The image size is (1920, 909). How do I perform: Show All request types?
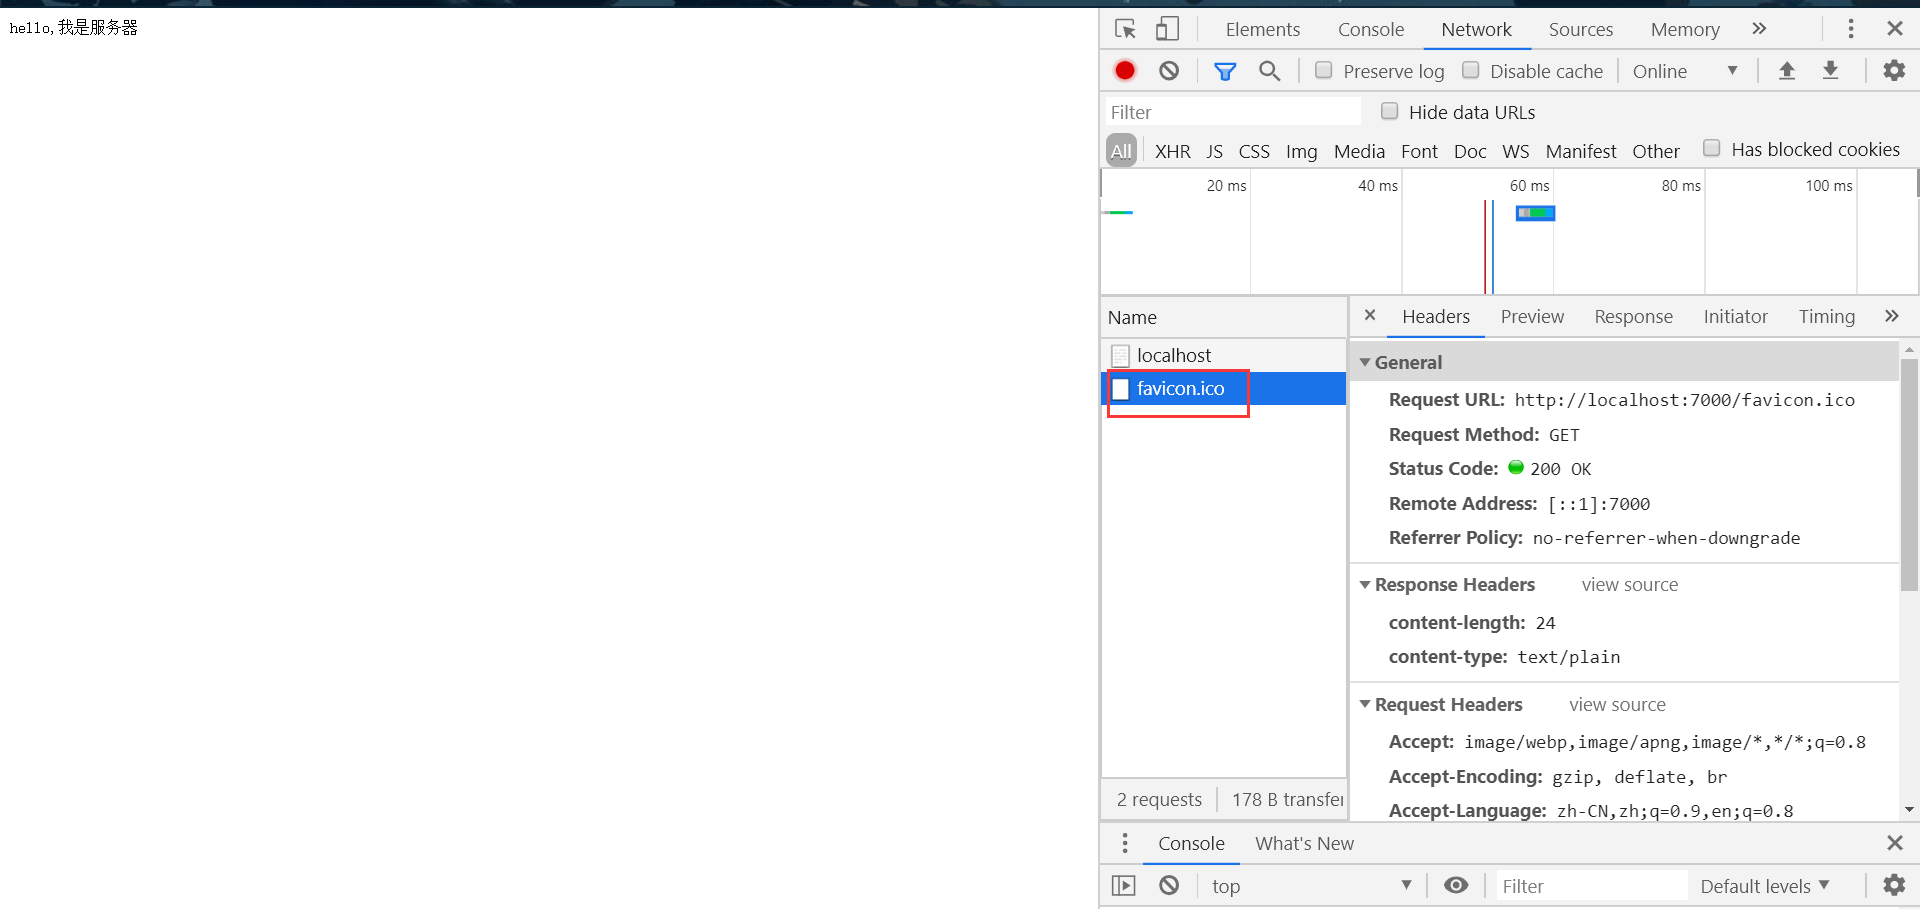tap(1121, 150)
